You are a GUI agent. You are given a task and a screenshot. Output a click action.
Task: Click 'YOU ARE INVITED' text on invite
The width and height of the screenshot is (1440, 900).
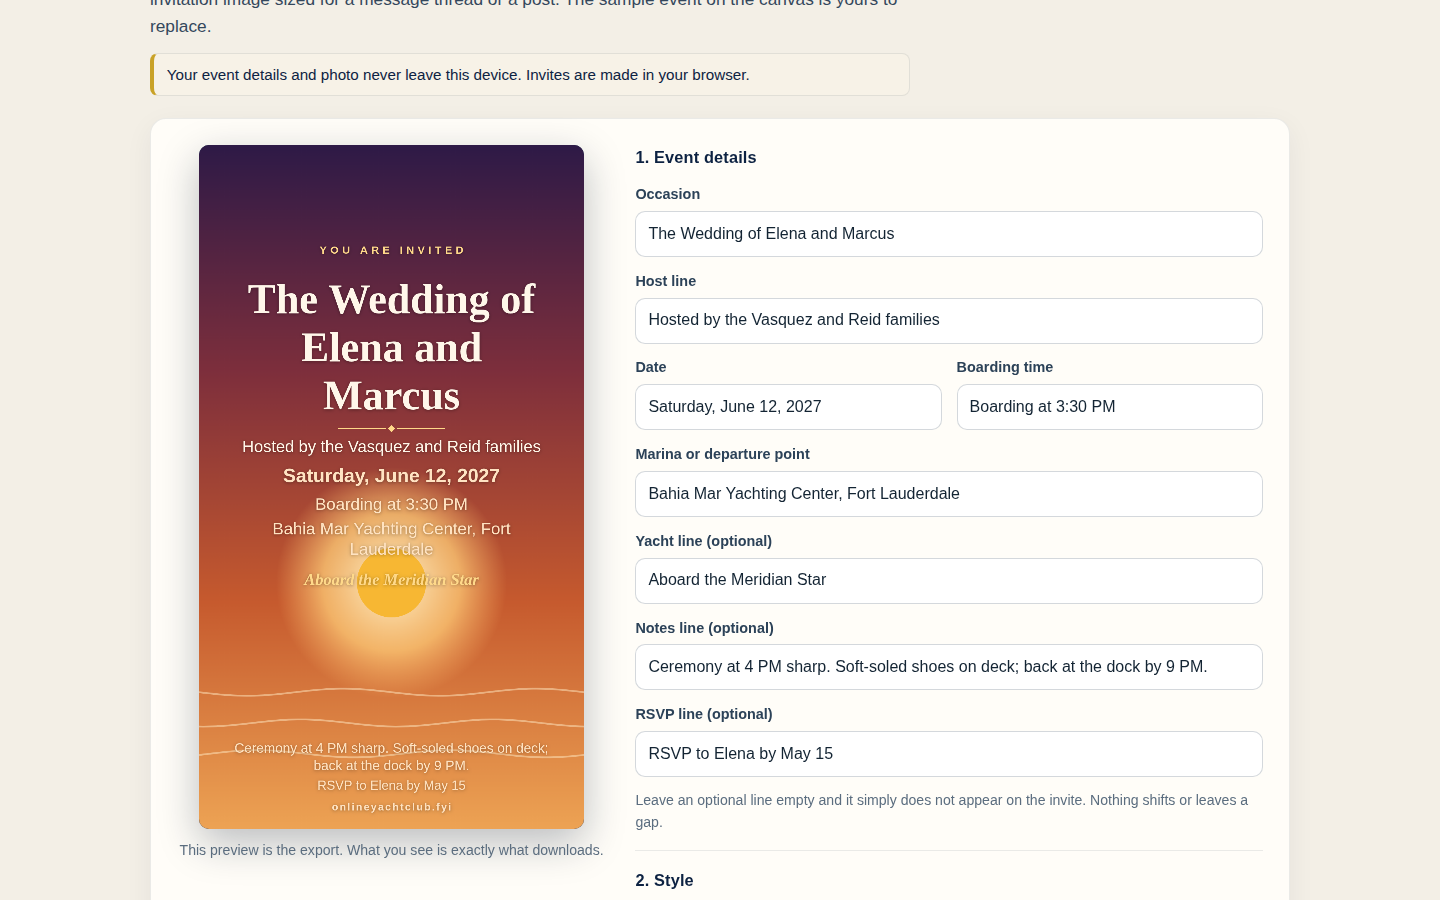coord(392,250)
